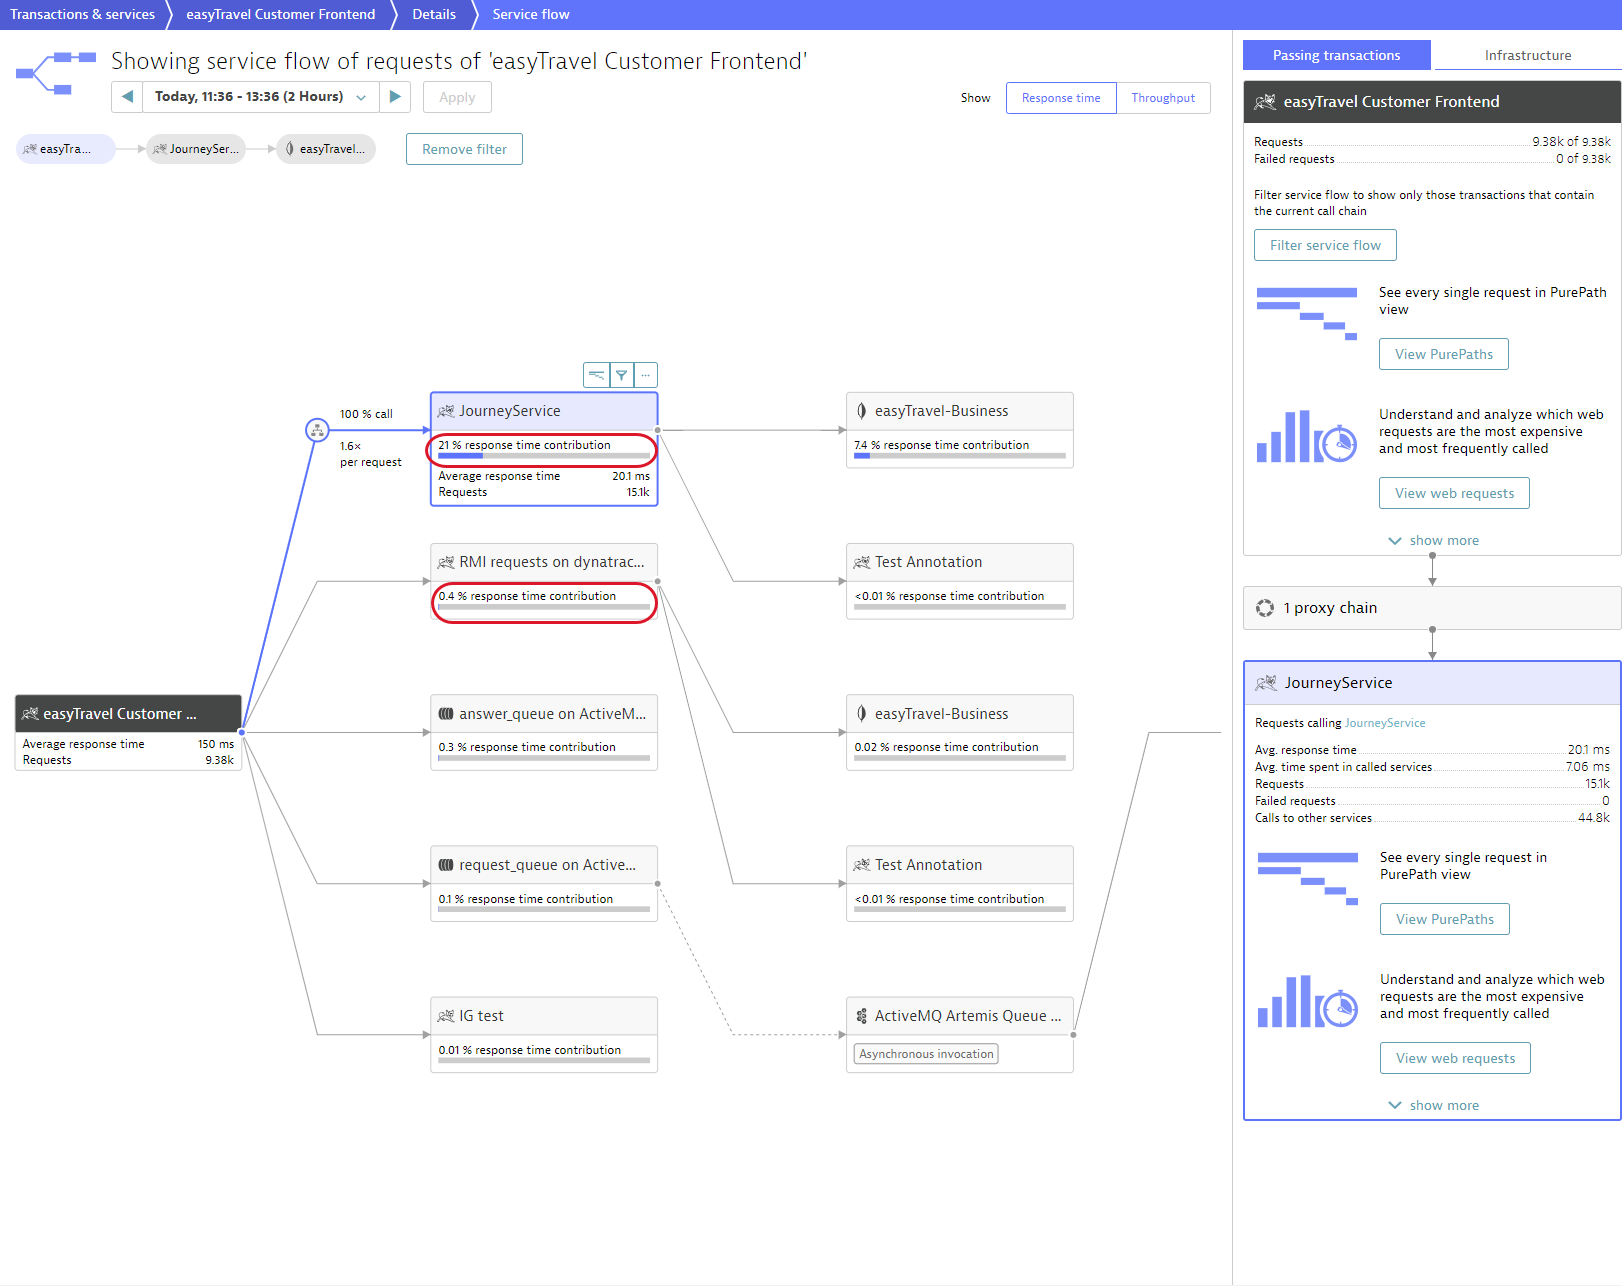Select the answer_queue on ActiveM... node
Image resolution: width=1622 pixels, height=1286 pixels.
(544, 732)
